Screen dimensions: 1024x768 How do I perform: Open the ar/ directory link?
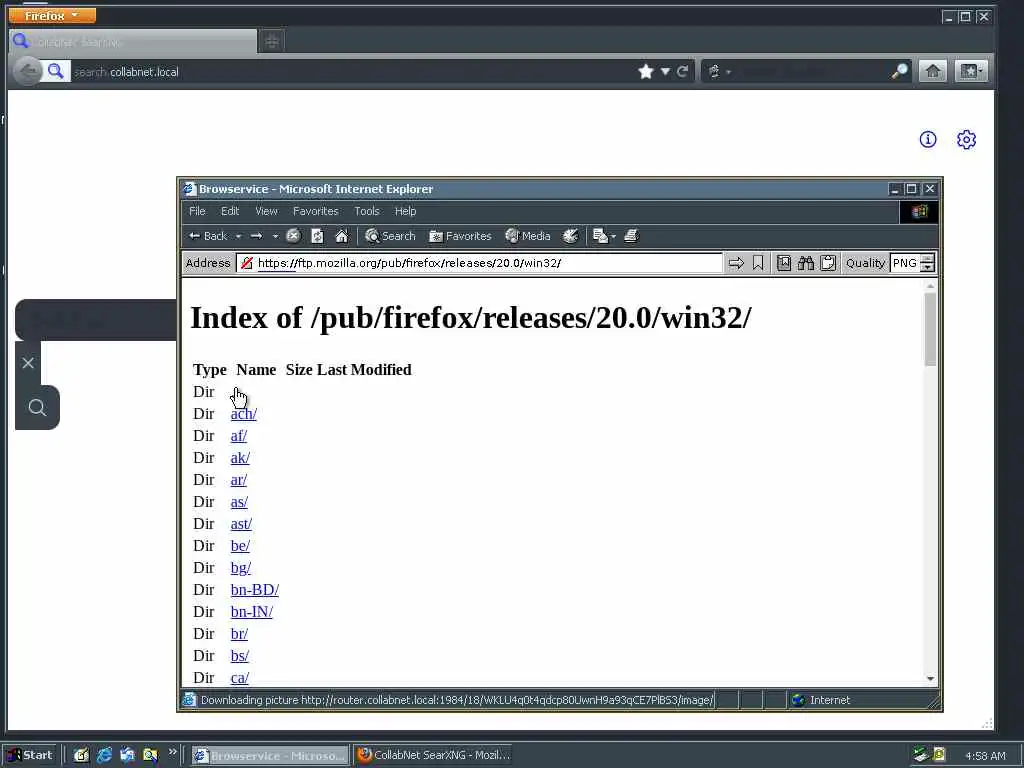tap(238, 480)
